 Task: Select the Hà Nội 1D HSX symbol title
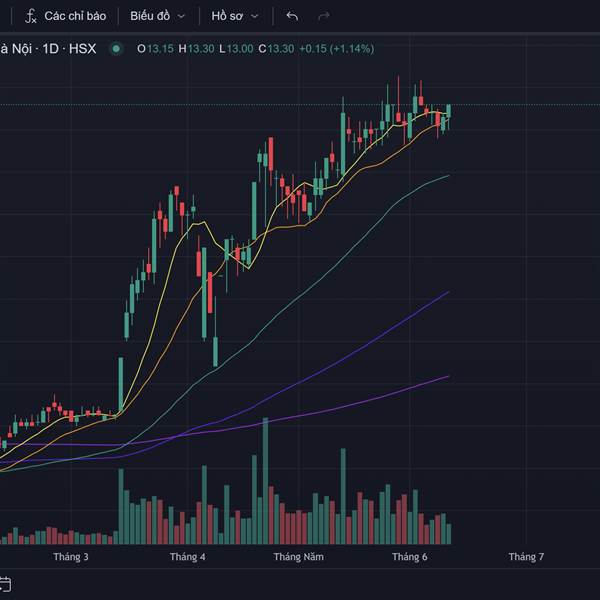pos(48,49)
